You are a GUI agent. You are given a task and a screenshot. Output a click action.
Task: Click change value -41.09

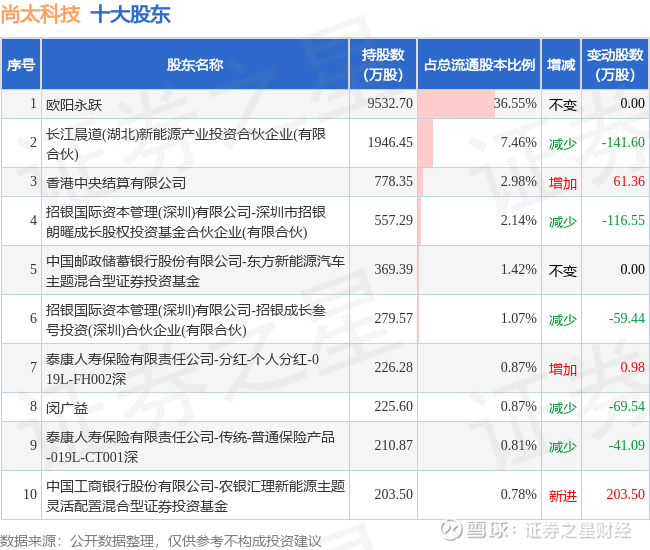tap(627, 445)
